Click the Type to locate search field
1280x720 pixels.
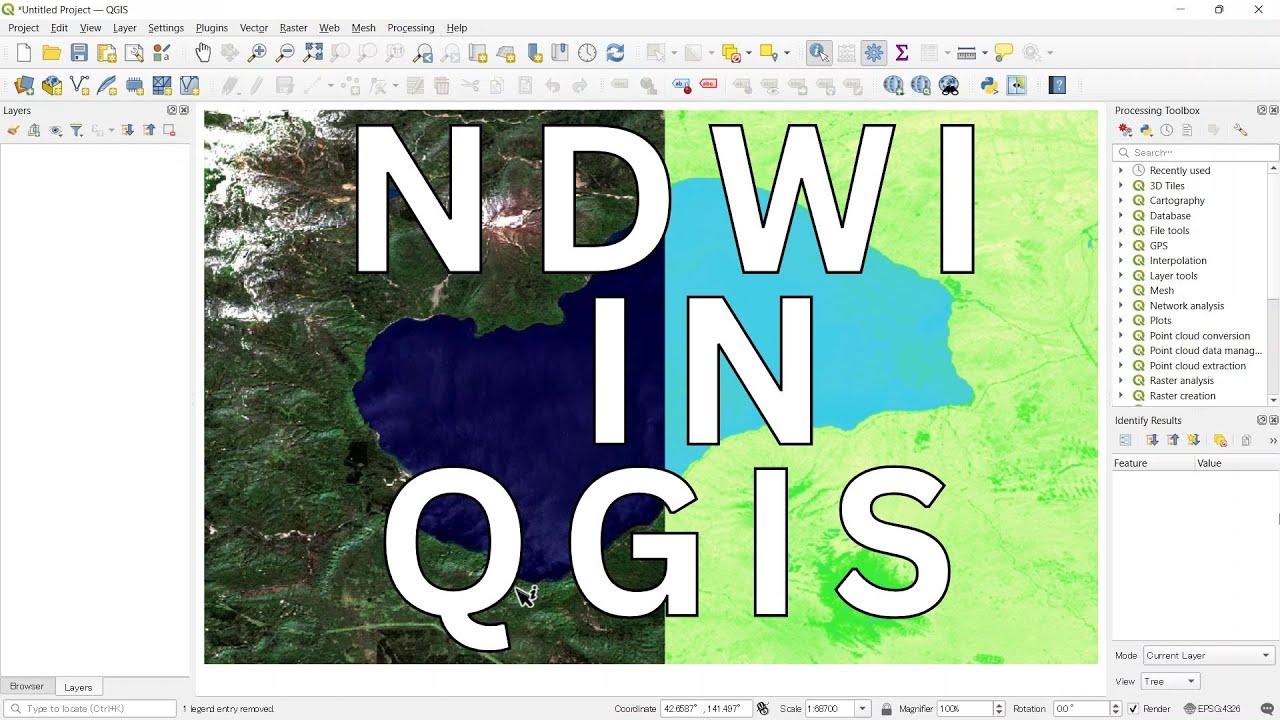pyautogui.click(x=90, y=709)
